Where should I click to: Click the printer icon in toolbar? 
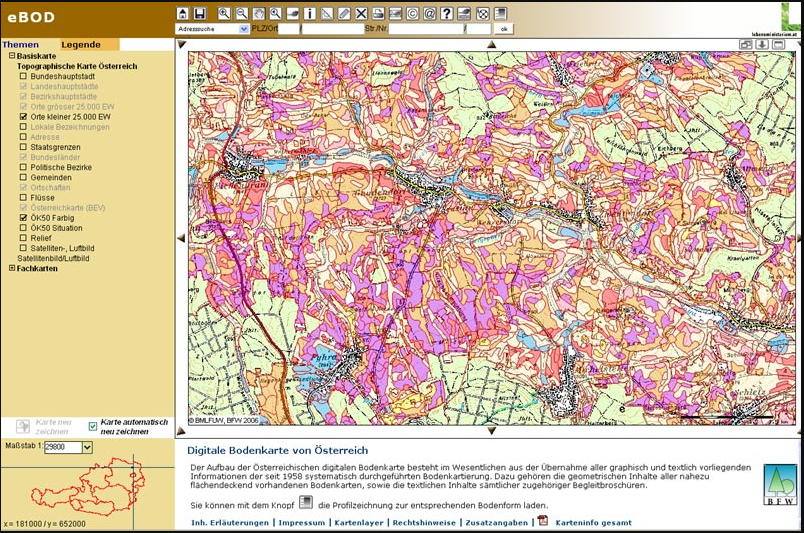click(378, 13)
